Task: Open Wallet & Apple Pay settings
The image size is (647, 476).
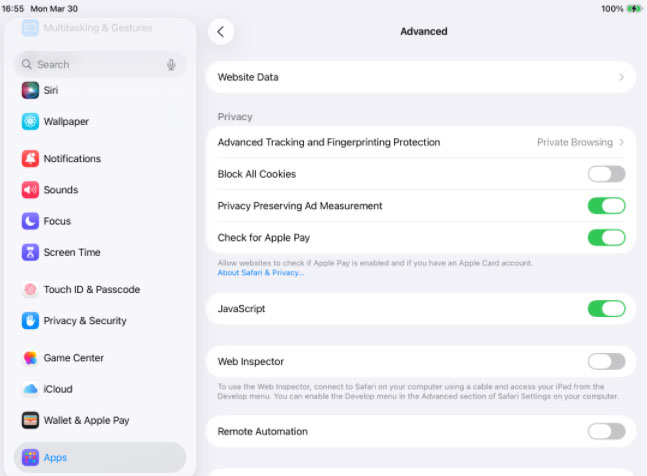Action: click(x=86, y=421)
